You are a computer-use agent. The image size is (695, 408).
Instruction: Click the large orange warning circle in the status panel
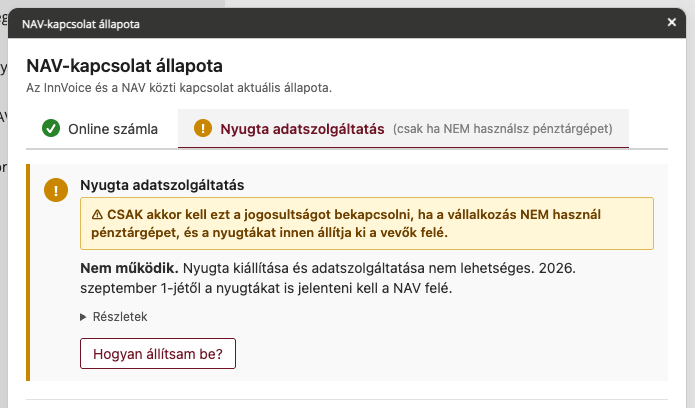[x=56, y=190]
